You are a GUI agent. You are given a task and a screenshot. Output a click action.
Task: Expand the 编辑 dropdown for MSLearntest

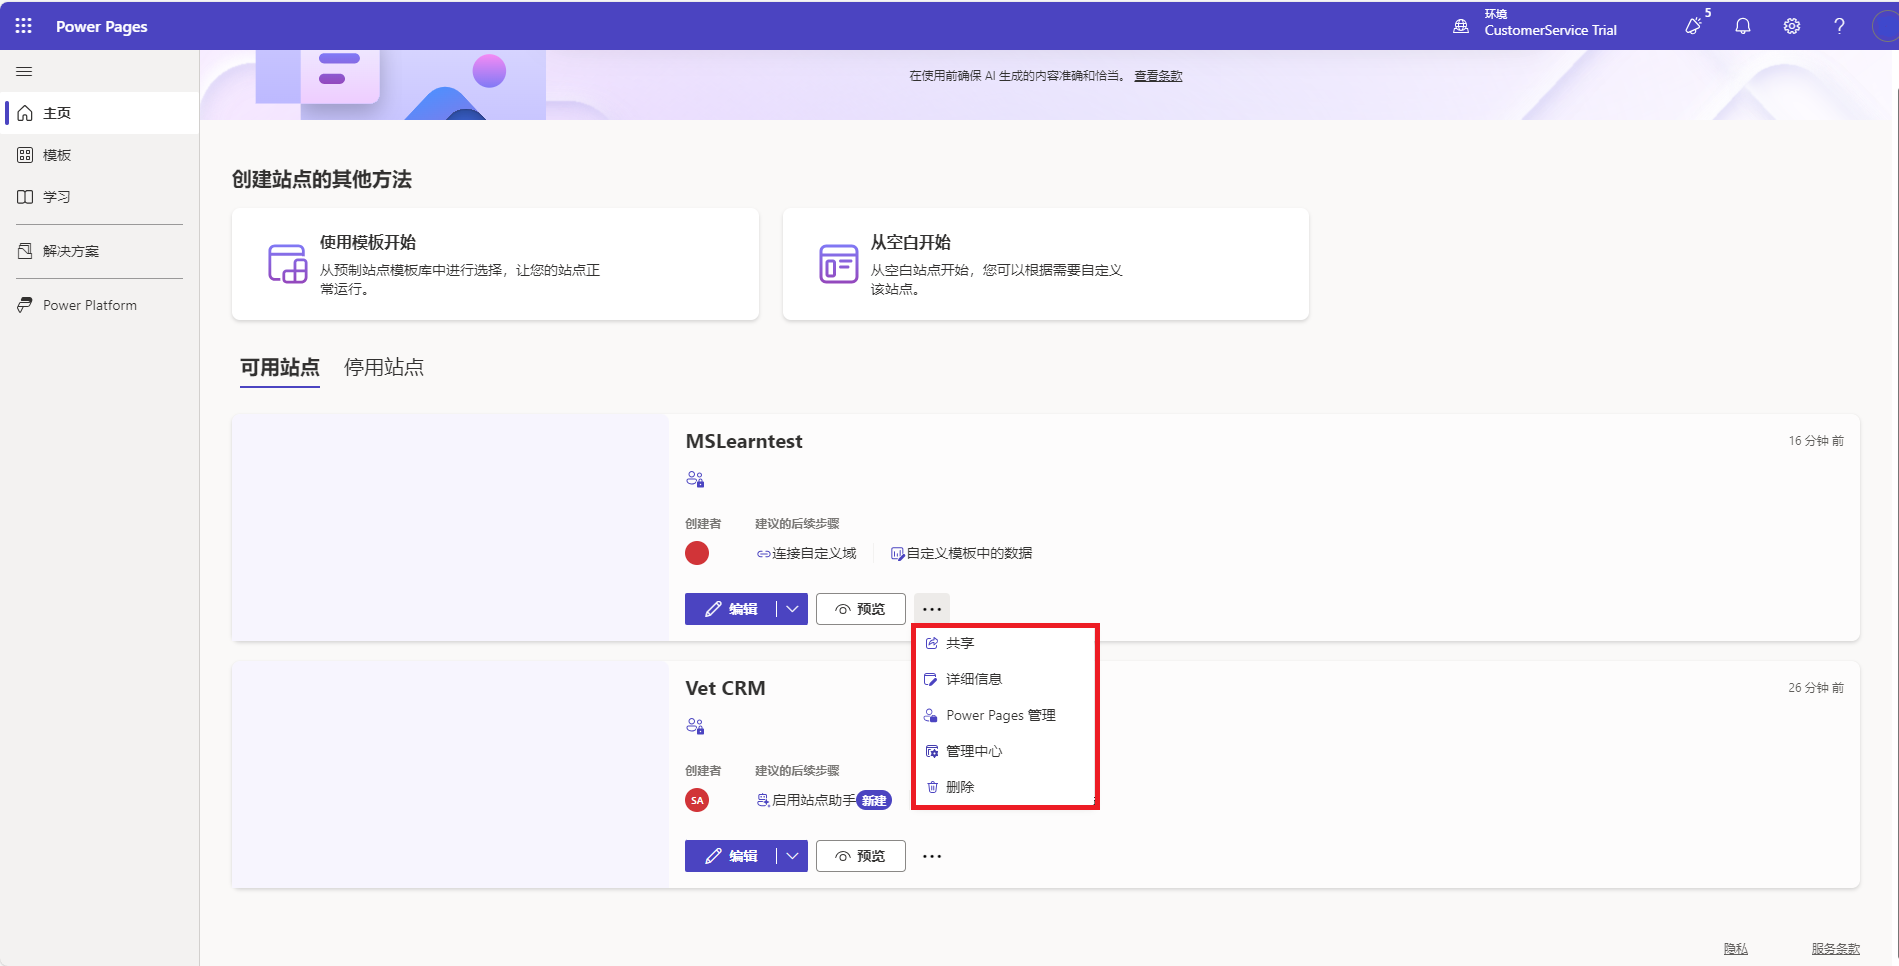pos(792,609)
